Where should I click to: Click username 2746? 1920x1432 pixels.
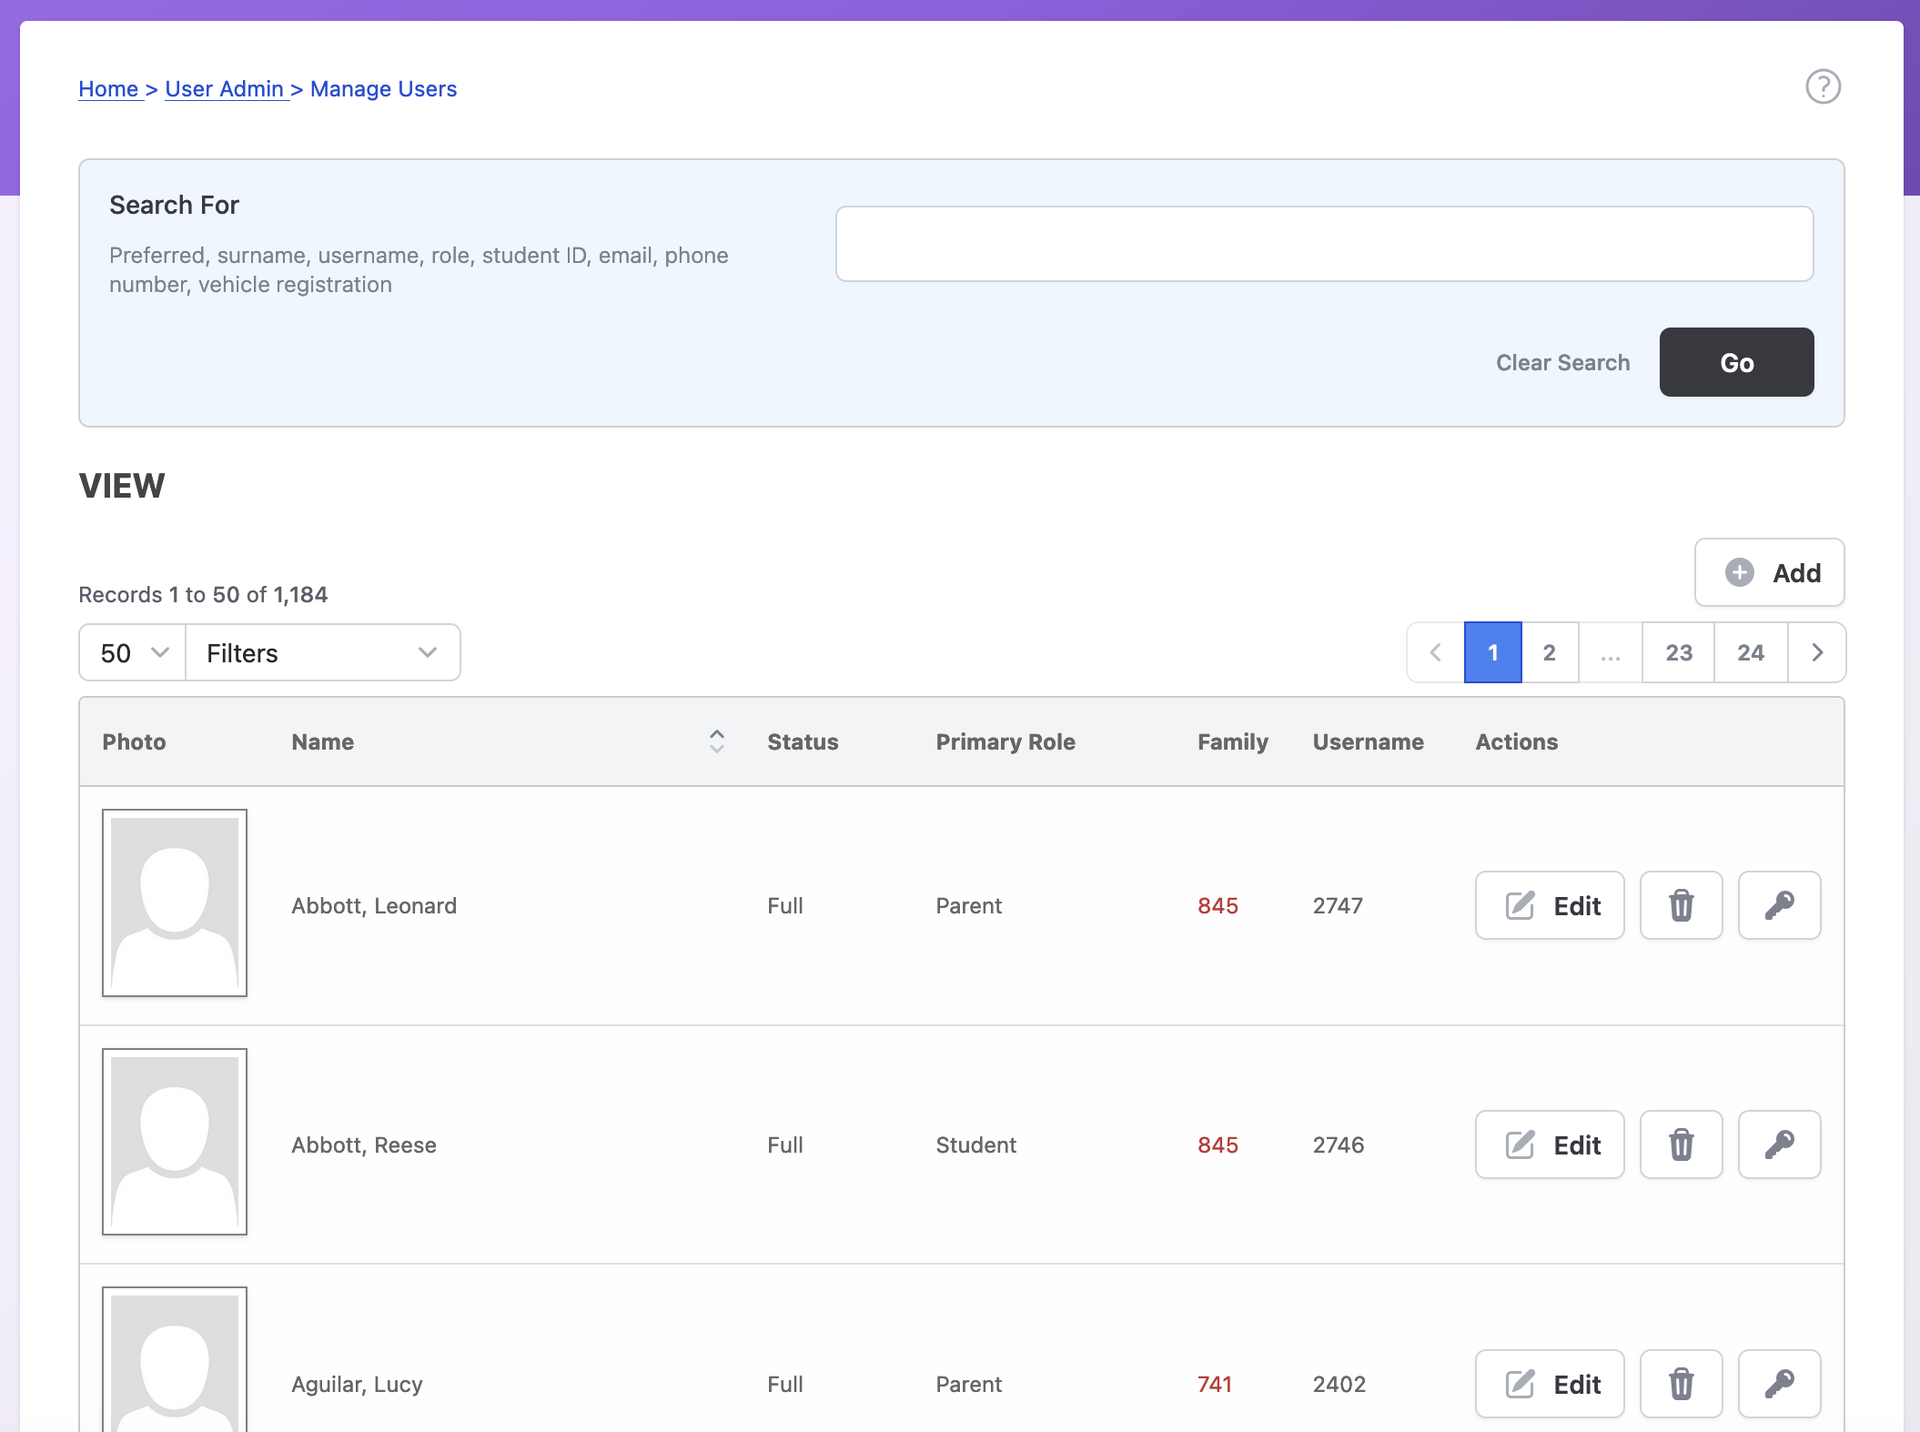(1338, 1144)
